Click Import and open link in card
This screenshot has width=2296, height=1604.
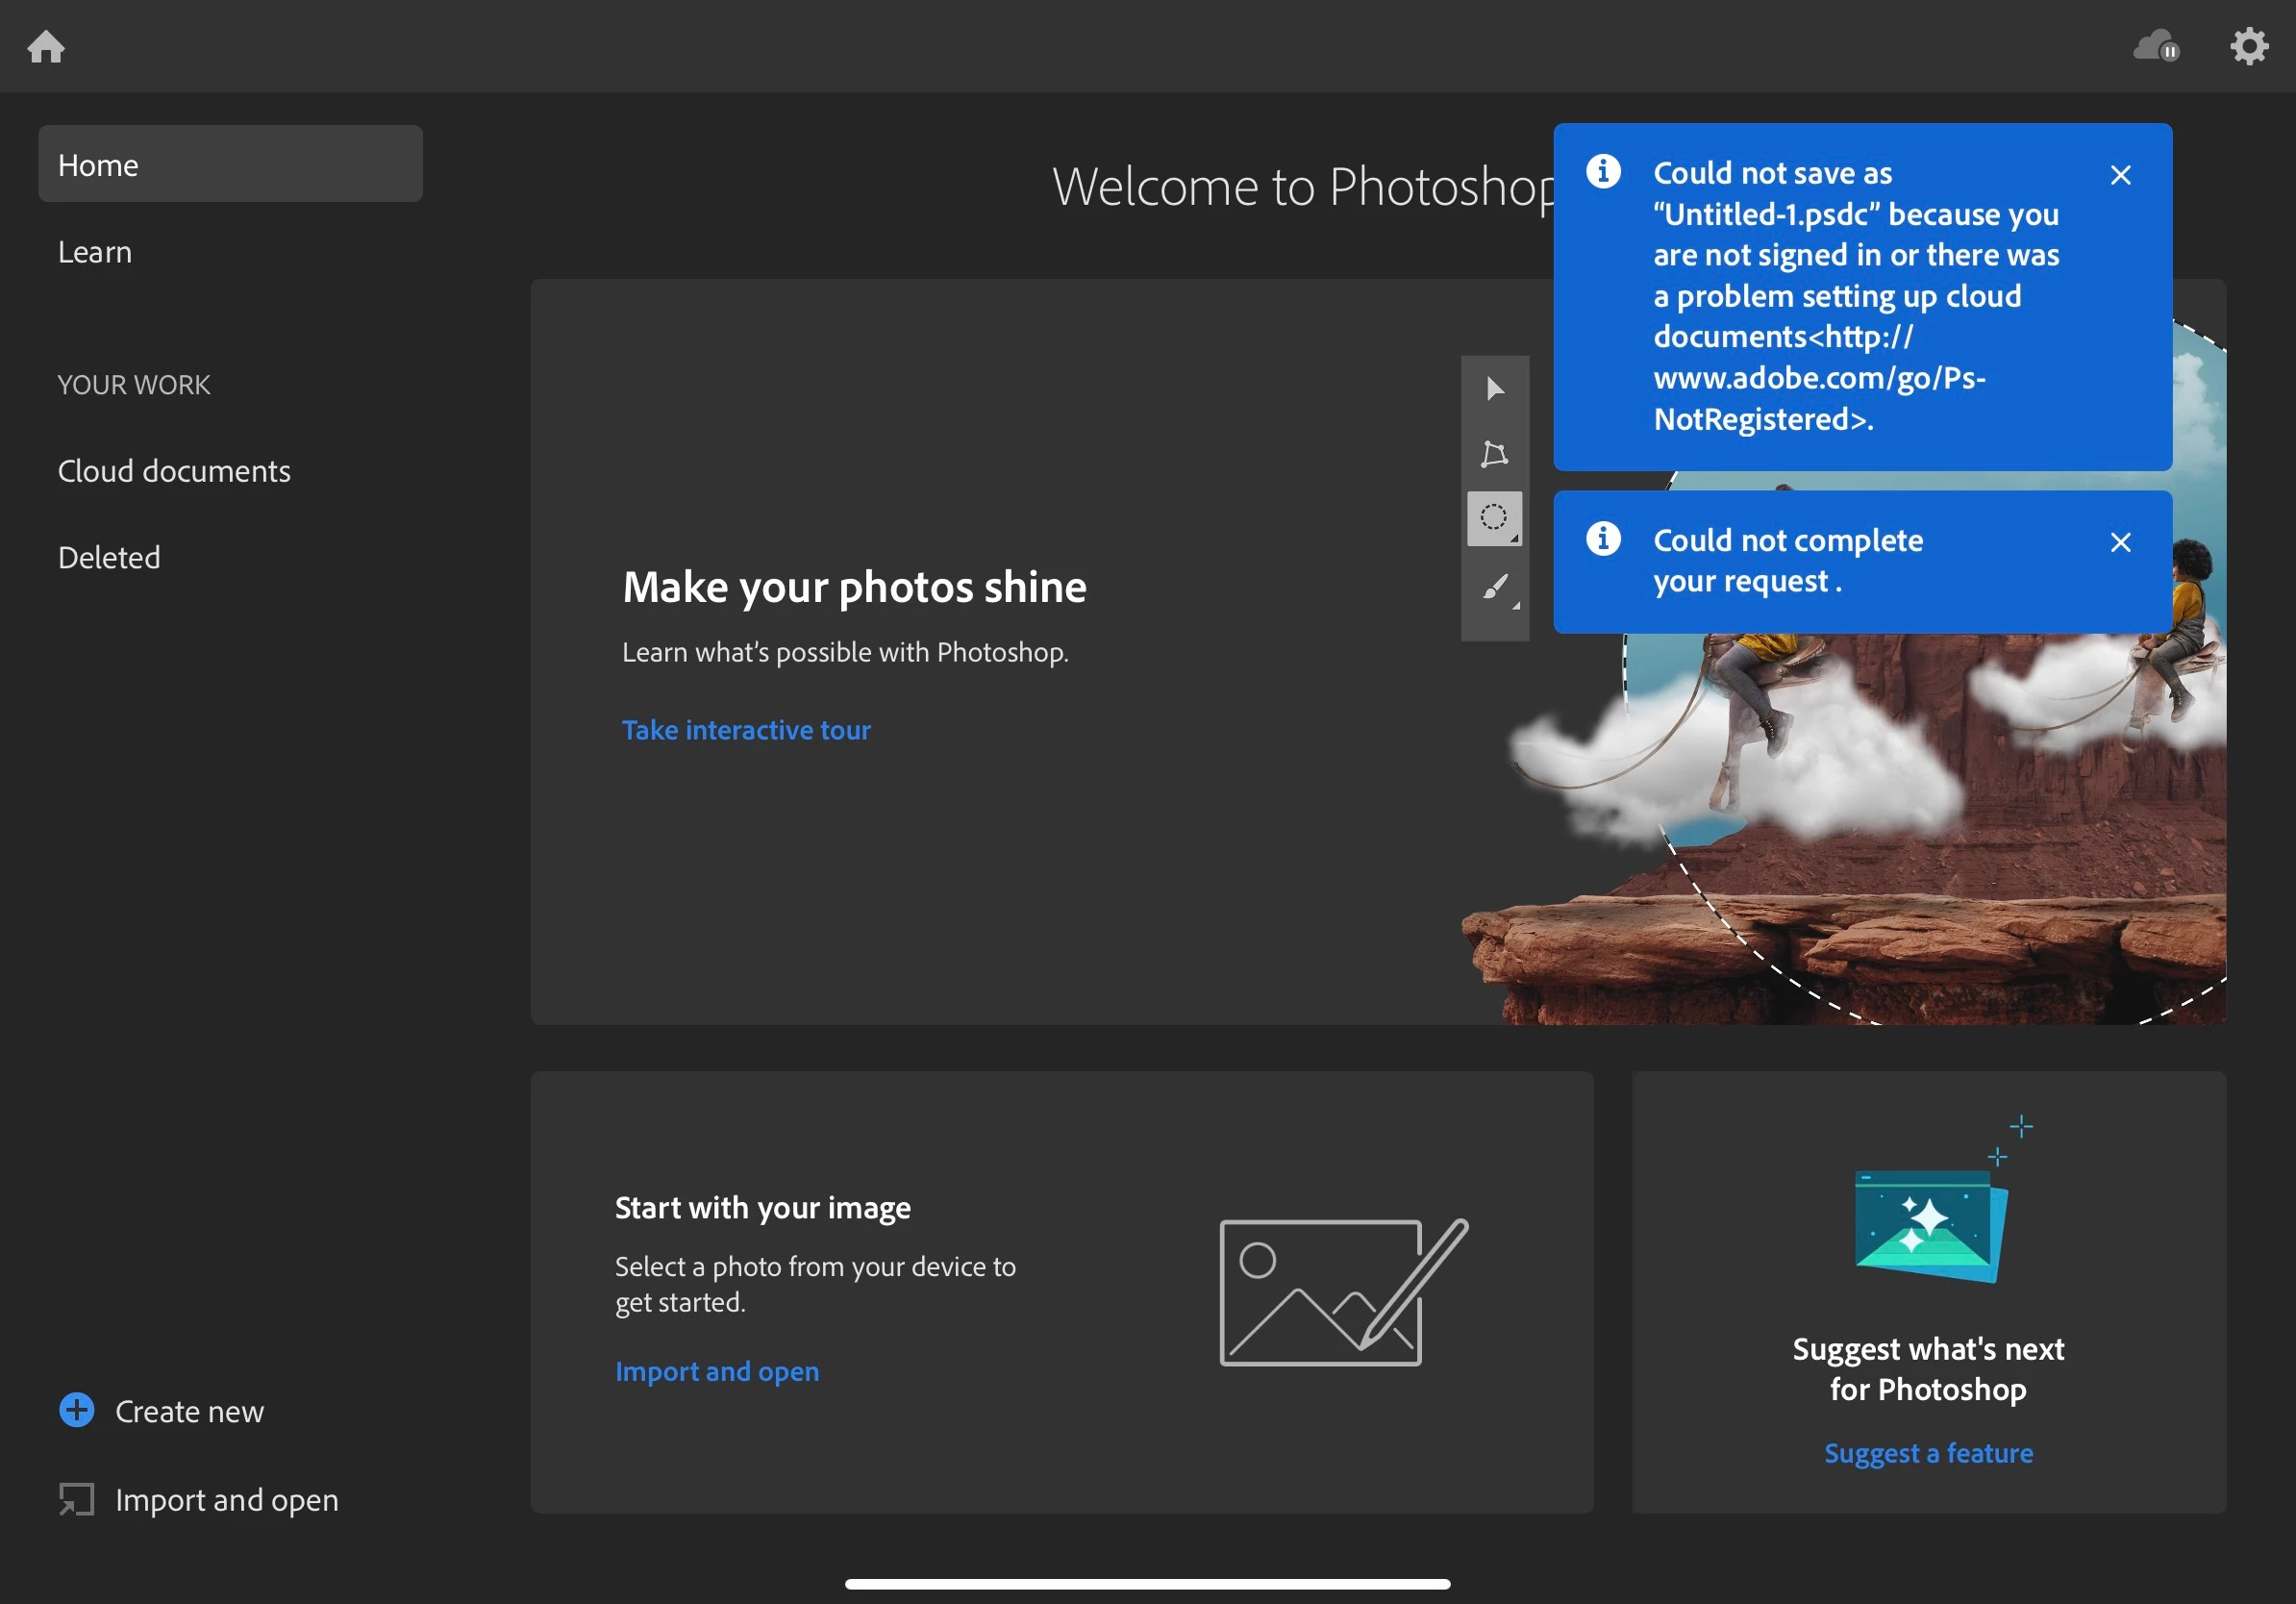pyautogui.click(x=717, y=1371)
